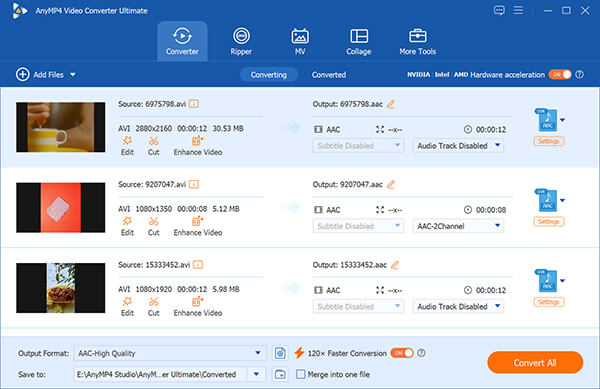Enhance Video for 6975798.avi
Viewport: 600px width, 389px height.
(198, 146)
